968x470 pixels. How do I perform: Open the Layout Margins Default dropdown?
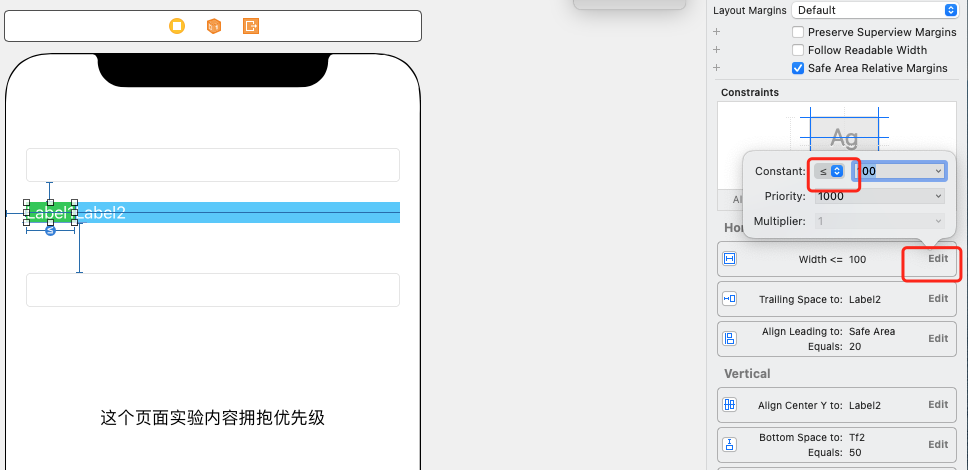875,10
